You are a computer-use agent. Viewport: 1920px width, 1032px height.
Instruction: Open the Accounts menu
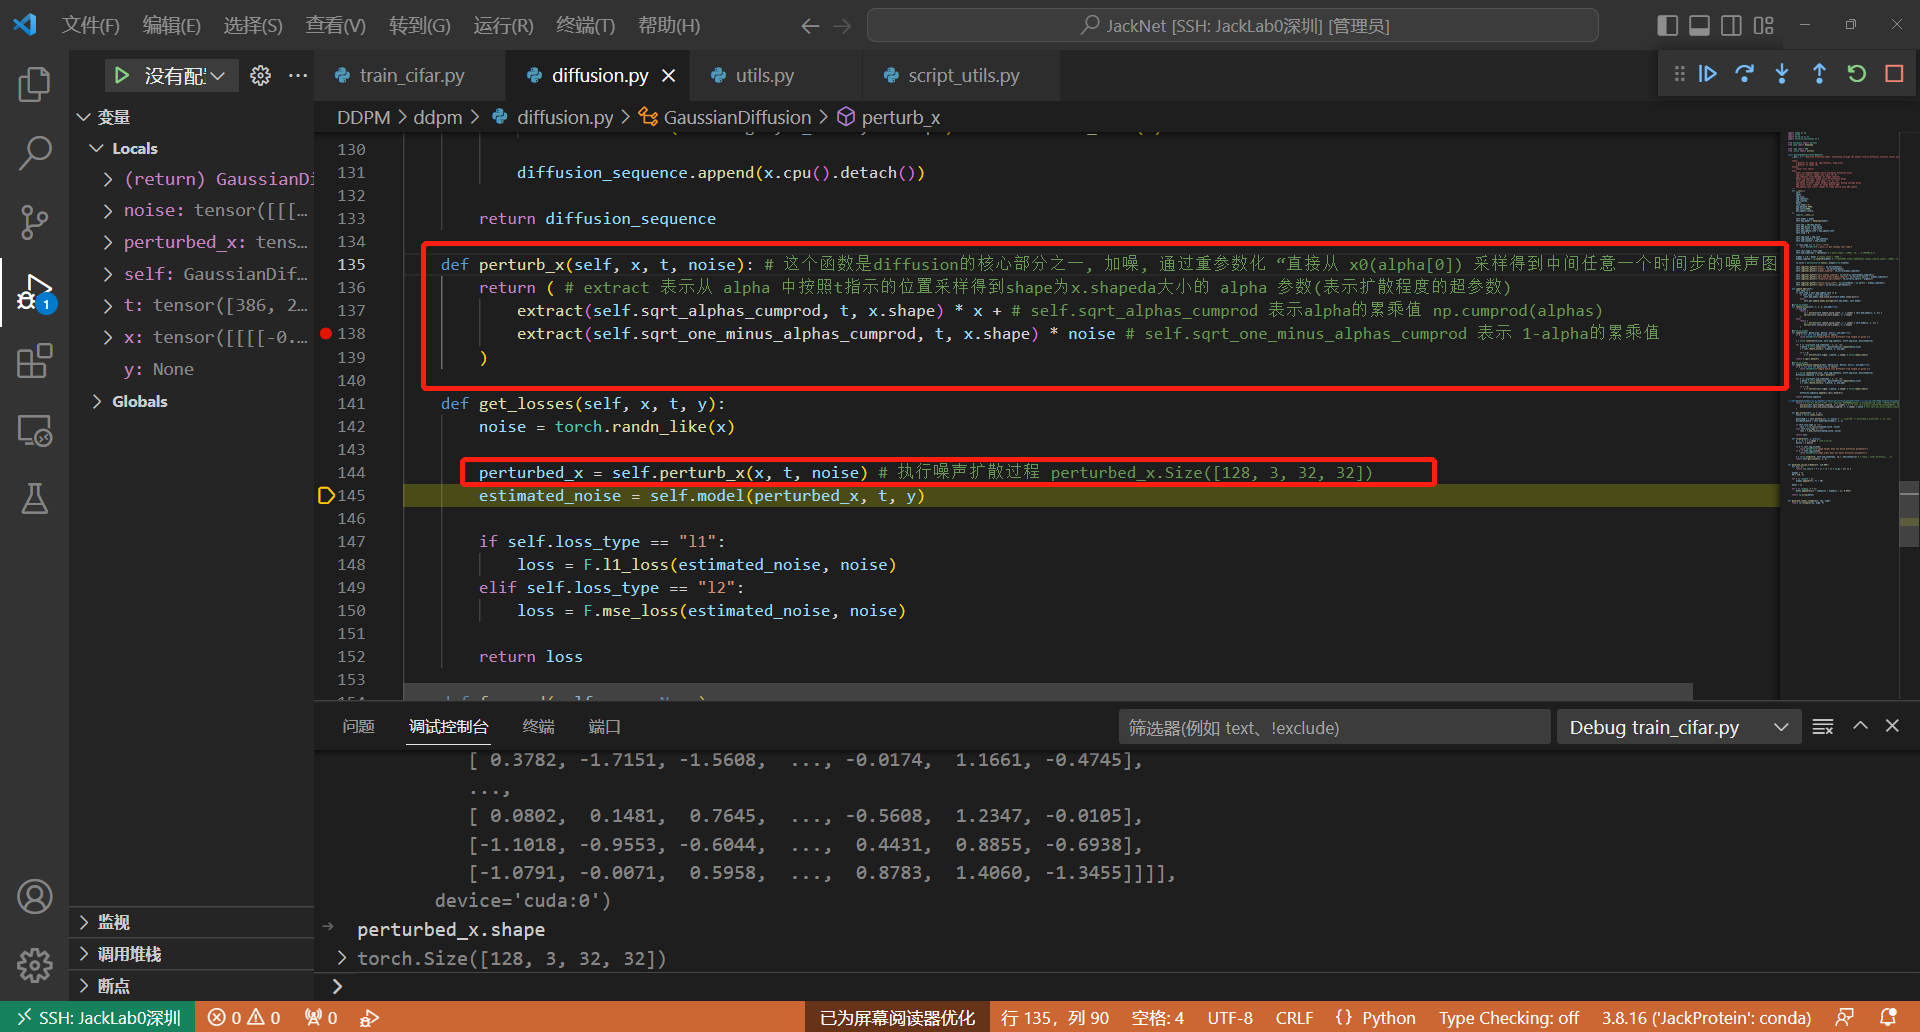(34, 897)
